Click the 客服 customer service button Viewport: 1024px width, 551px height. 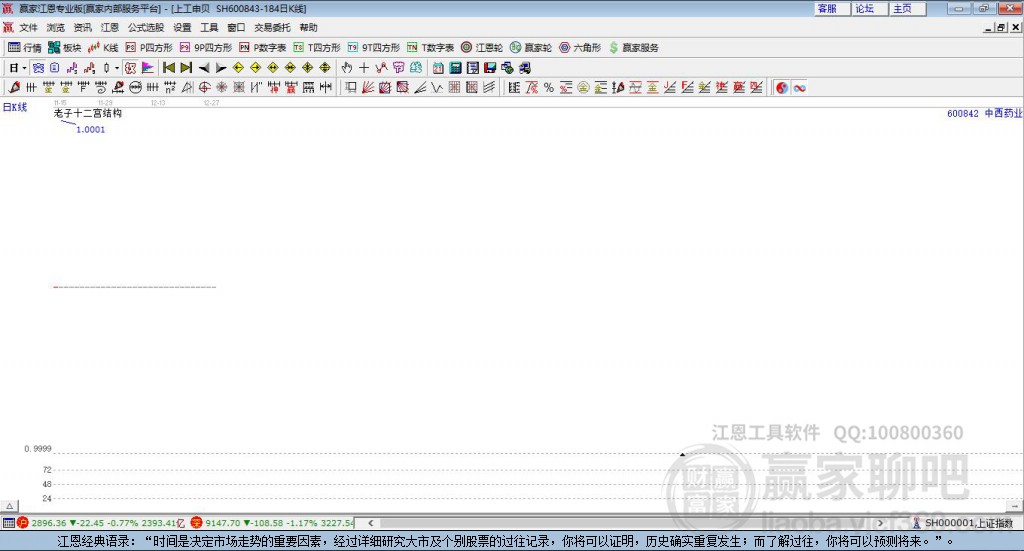pos(832,8)
